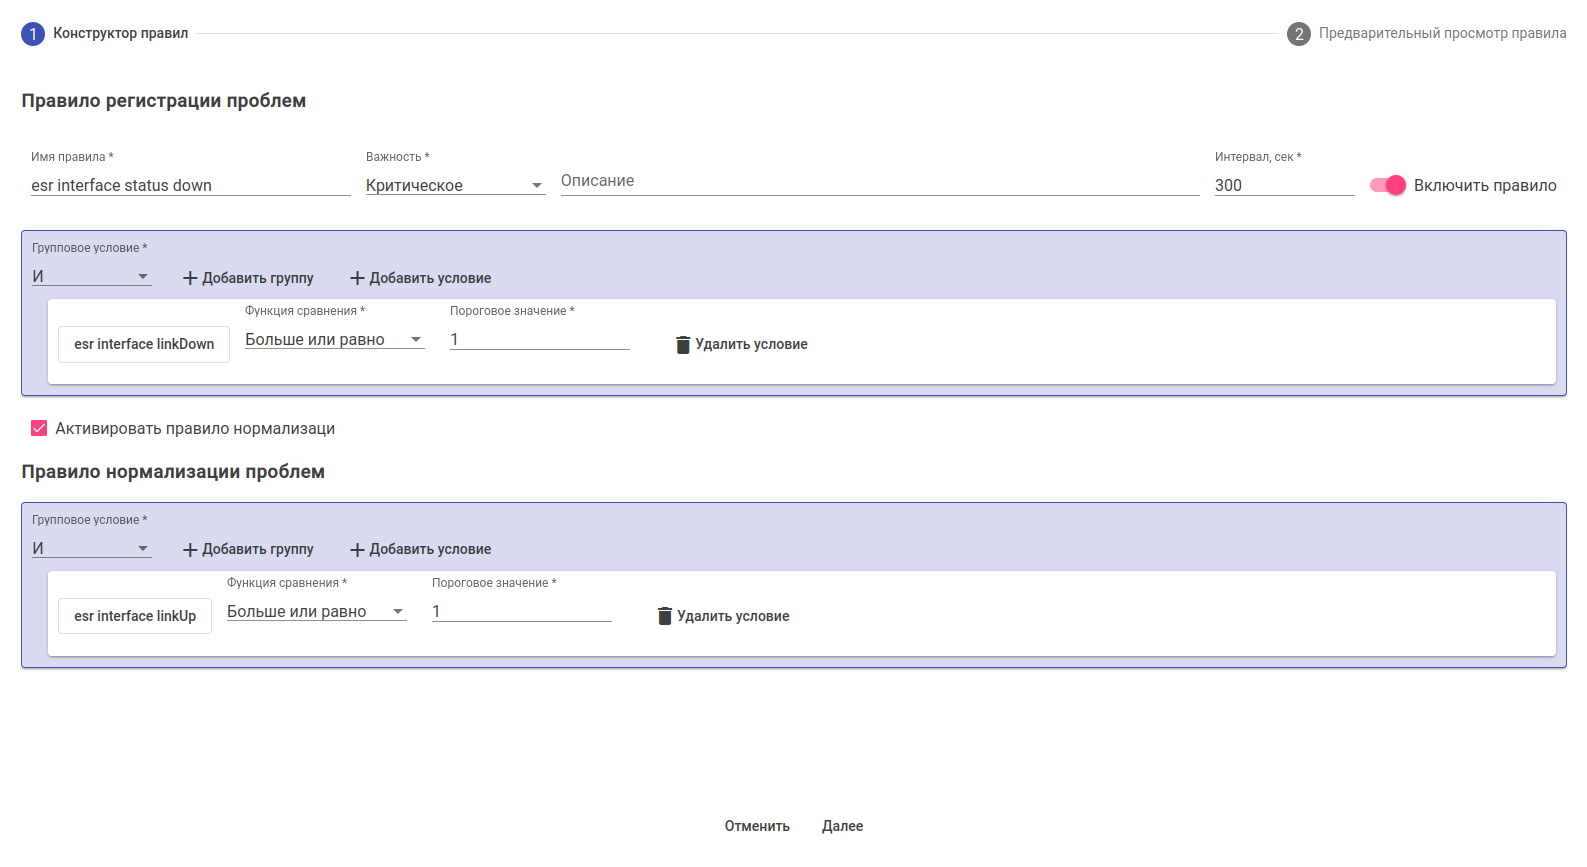
Task: Click the step 2 circle icon
Action: point(1298,34)
